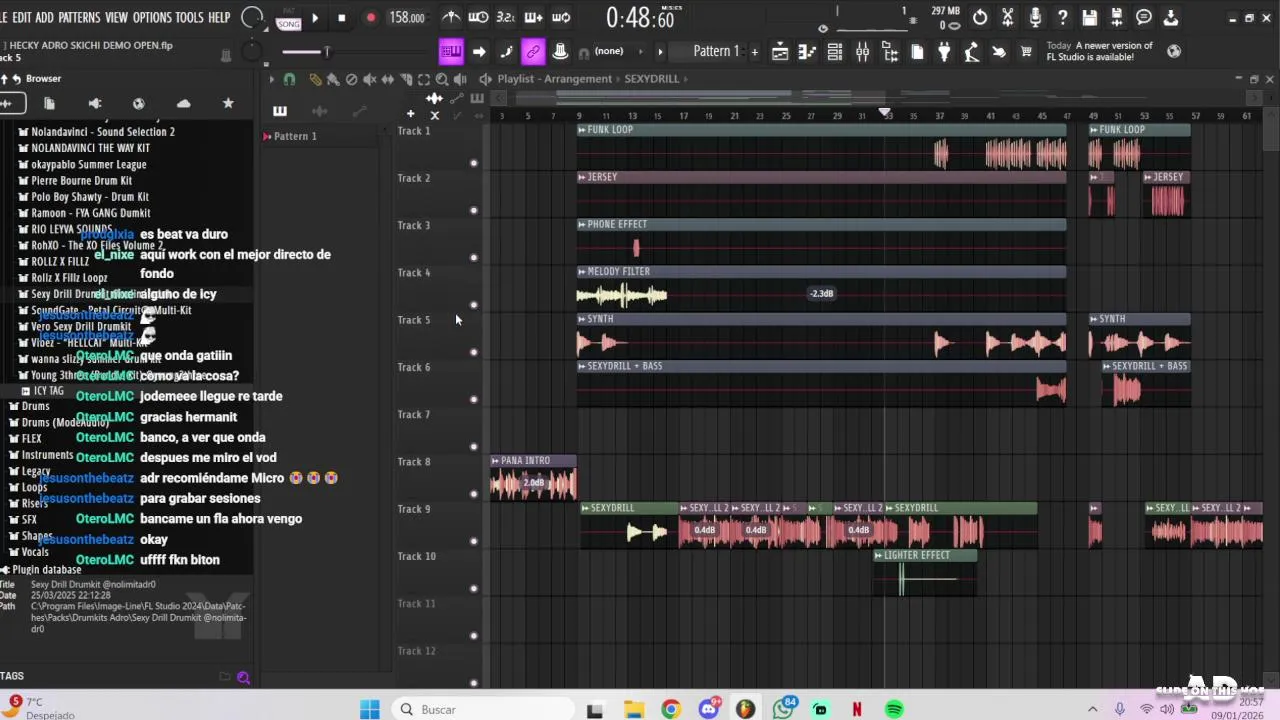Image resolution: width=1280 pixels, height=720 pixels.
Task: Mute Track 9 using its dot
Action: 474,541
